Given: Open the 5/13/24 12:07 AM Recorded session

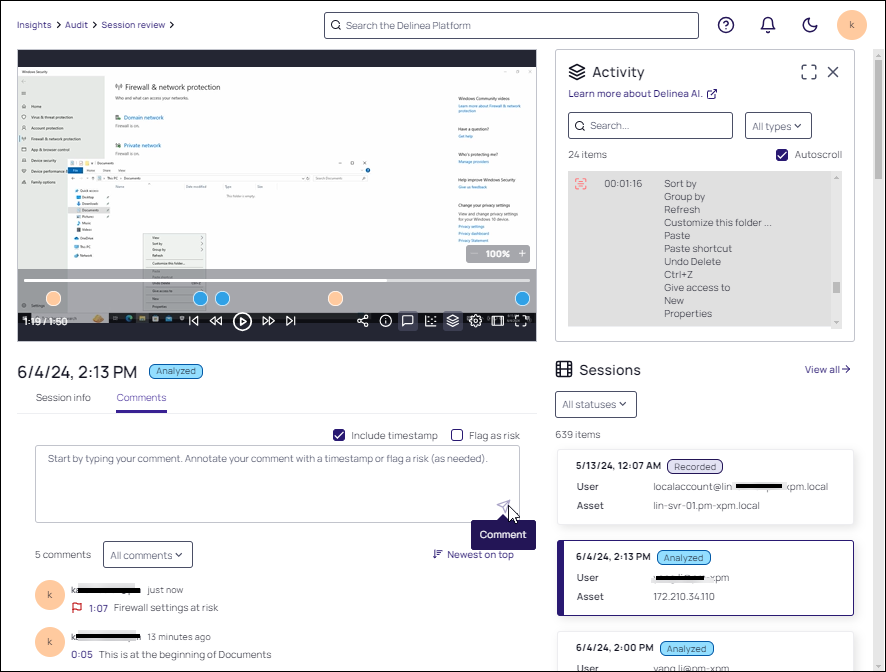Looking at the screenshot, I should tap(705, 487).
